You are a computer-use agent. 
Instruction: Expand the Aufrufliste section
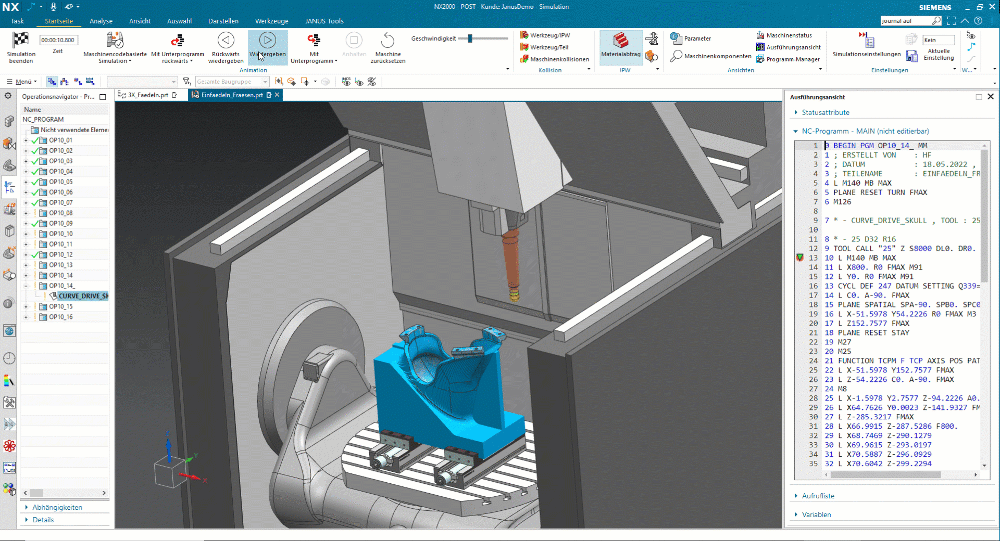[x=818, y=496]
